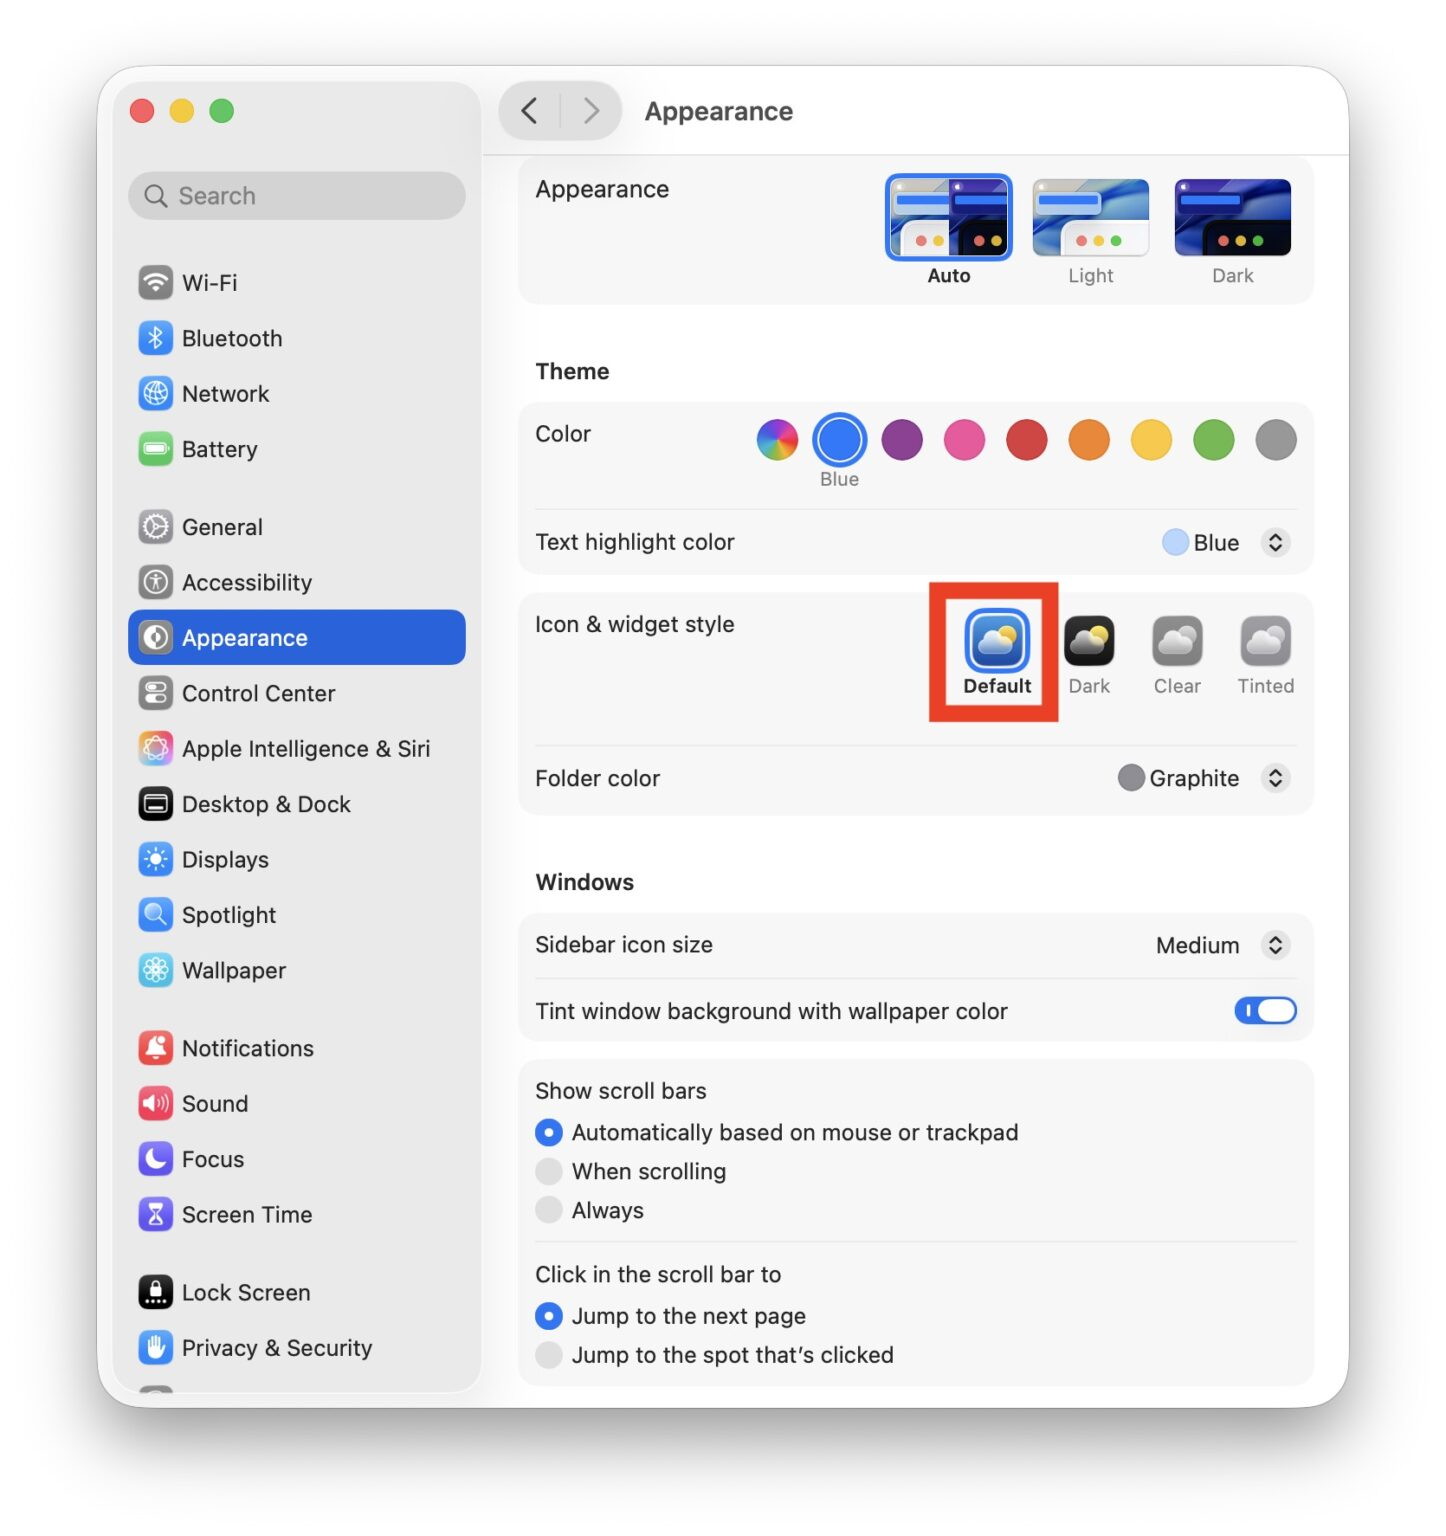Screen dimensions: 1446x1536
Task: Go to Apple Intelligence & Siri
Action: point(305,749)
